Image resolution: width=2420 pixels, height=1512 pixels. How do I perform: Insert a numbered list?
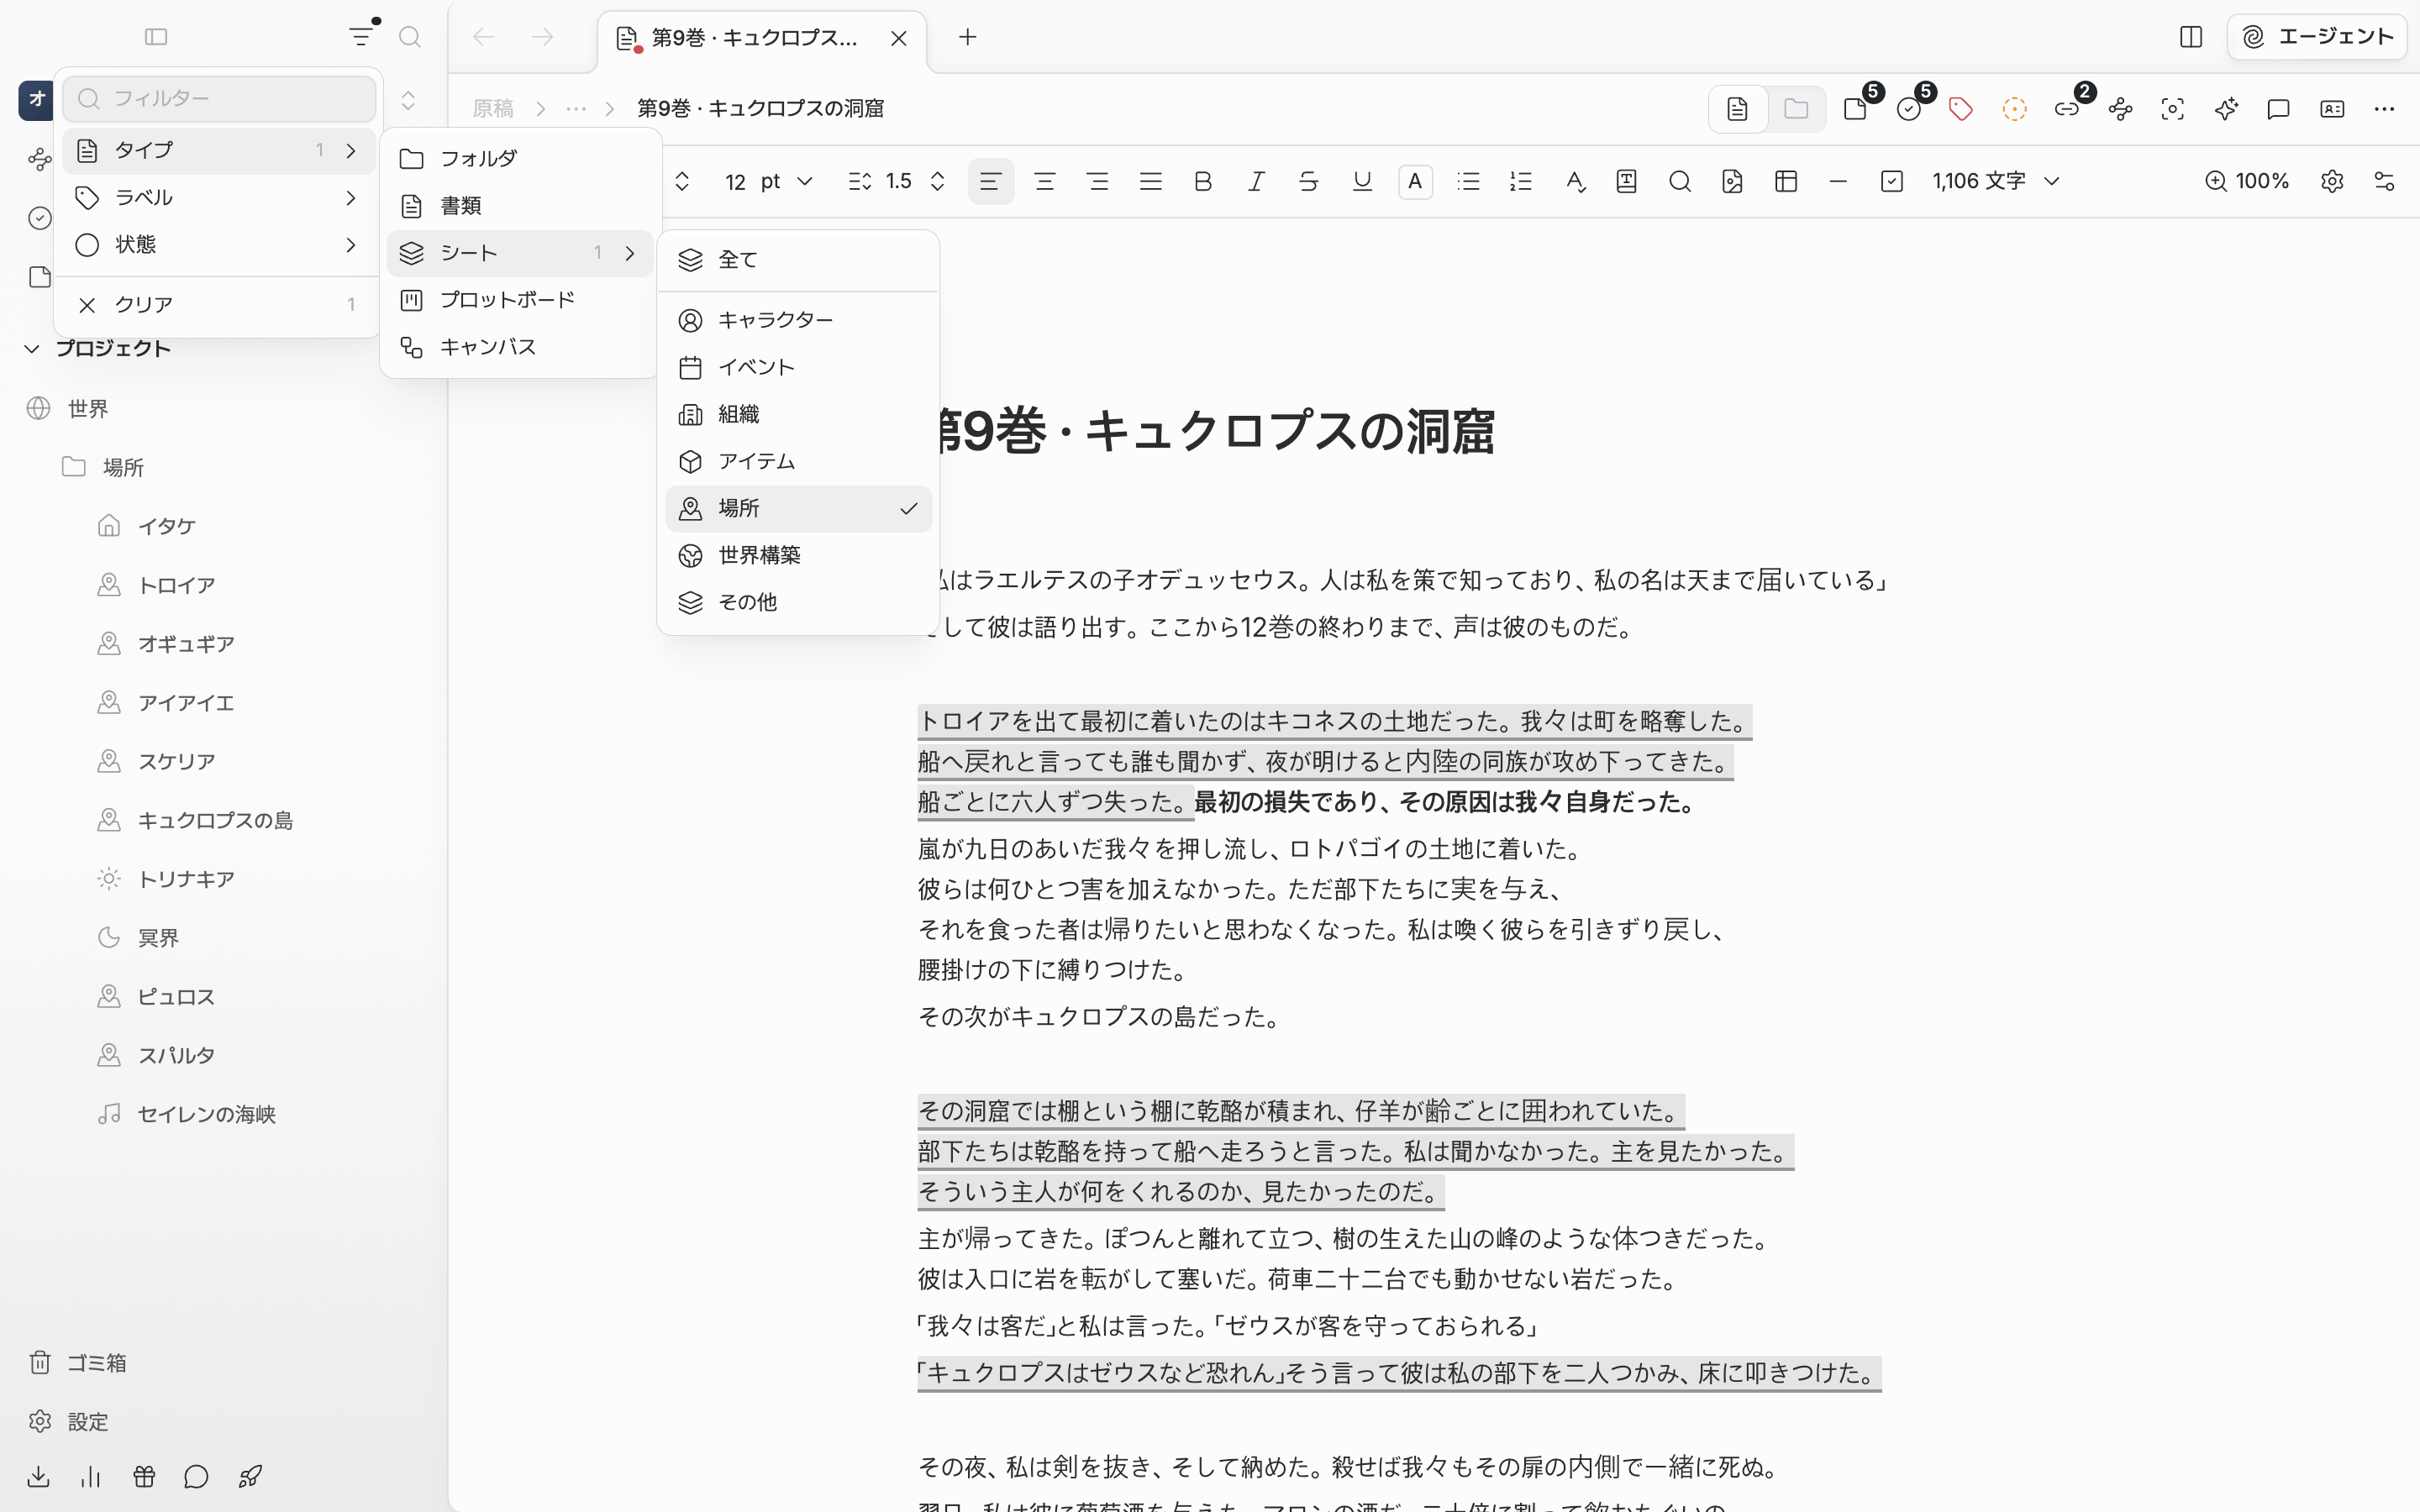pos(1521,181)
